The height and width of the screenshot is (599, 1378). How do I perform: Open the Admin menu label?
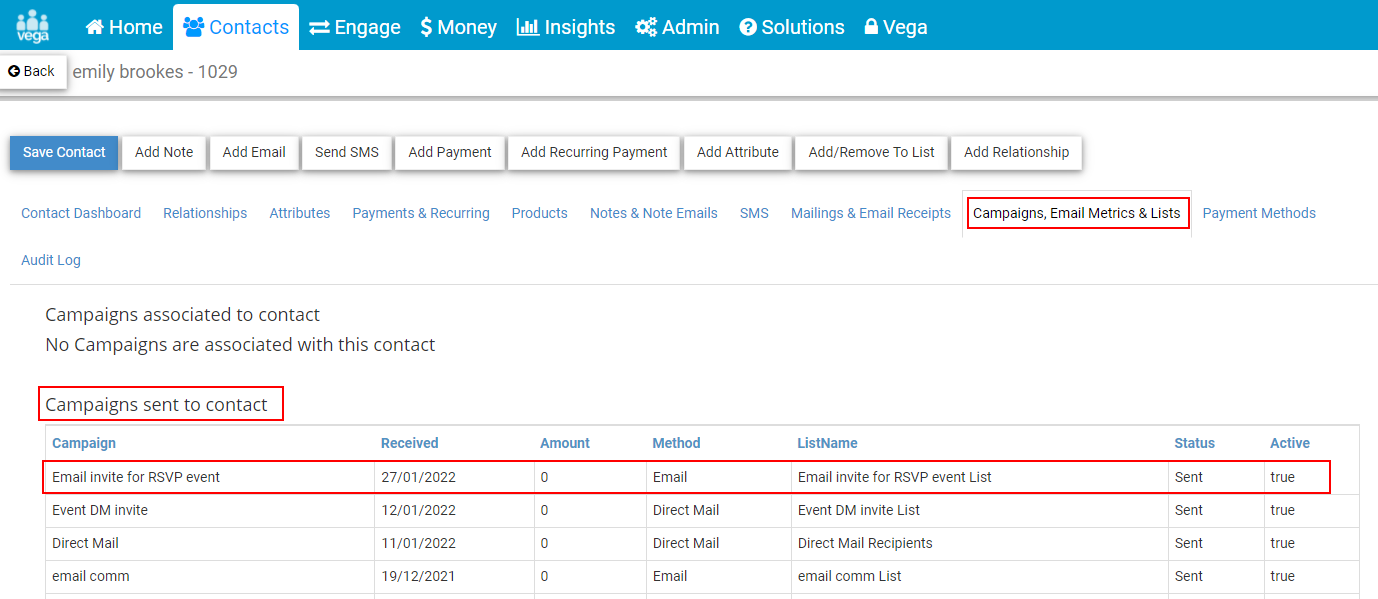click(691, 27)
